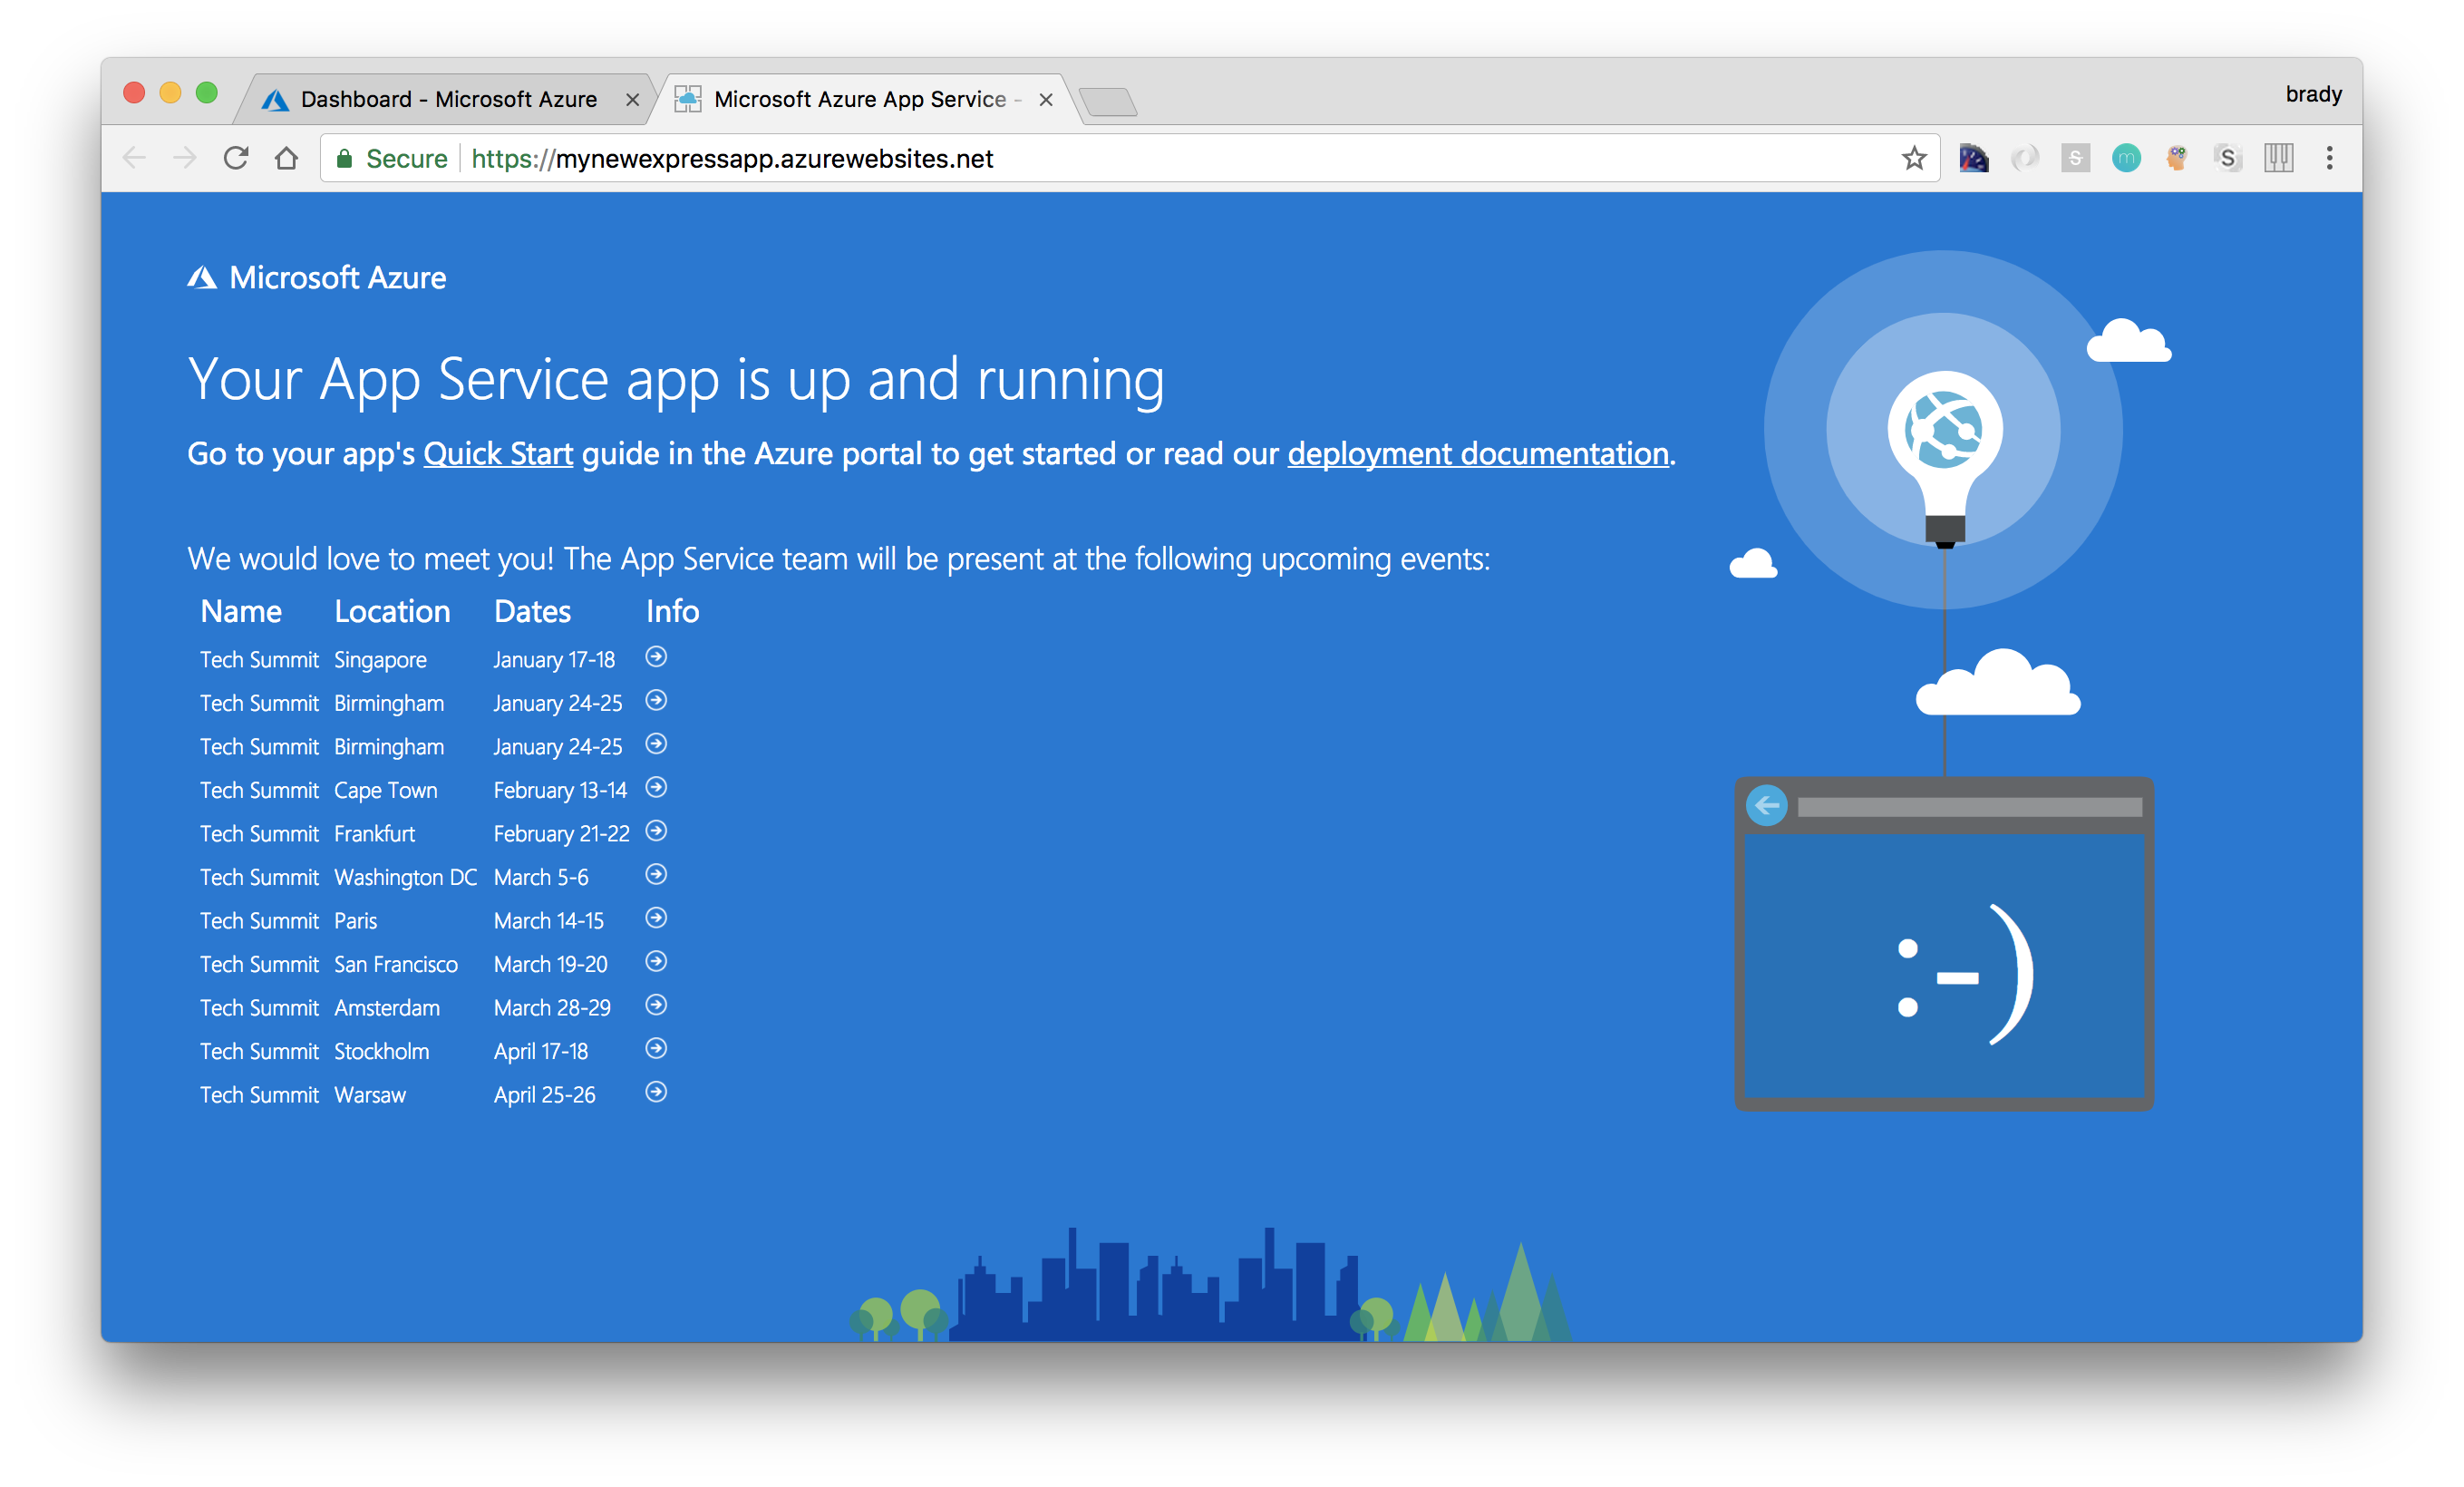The height and width of the screenshot is (1487, 2464).
Task: Click the Dates column header
Action: point(532,611)
